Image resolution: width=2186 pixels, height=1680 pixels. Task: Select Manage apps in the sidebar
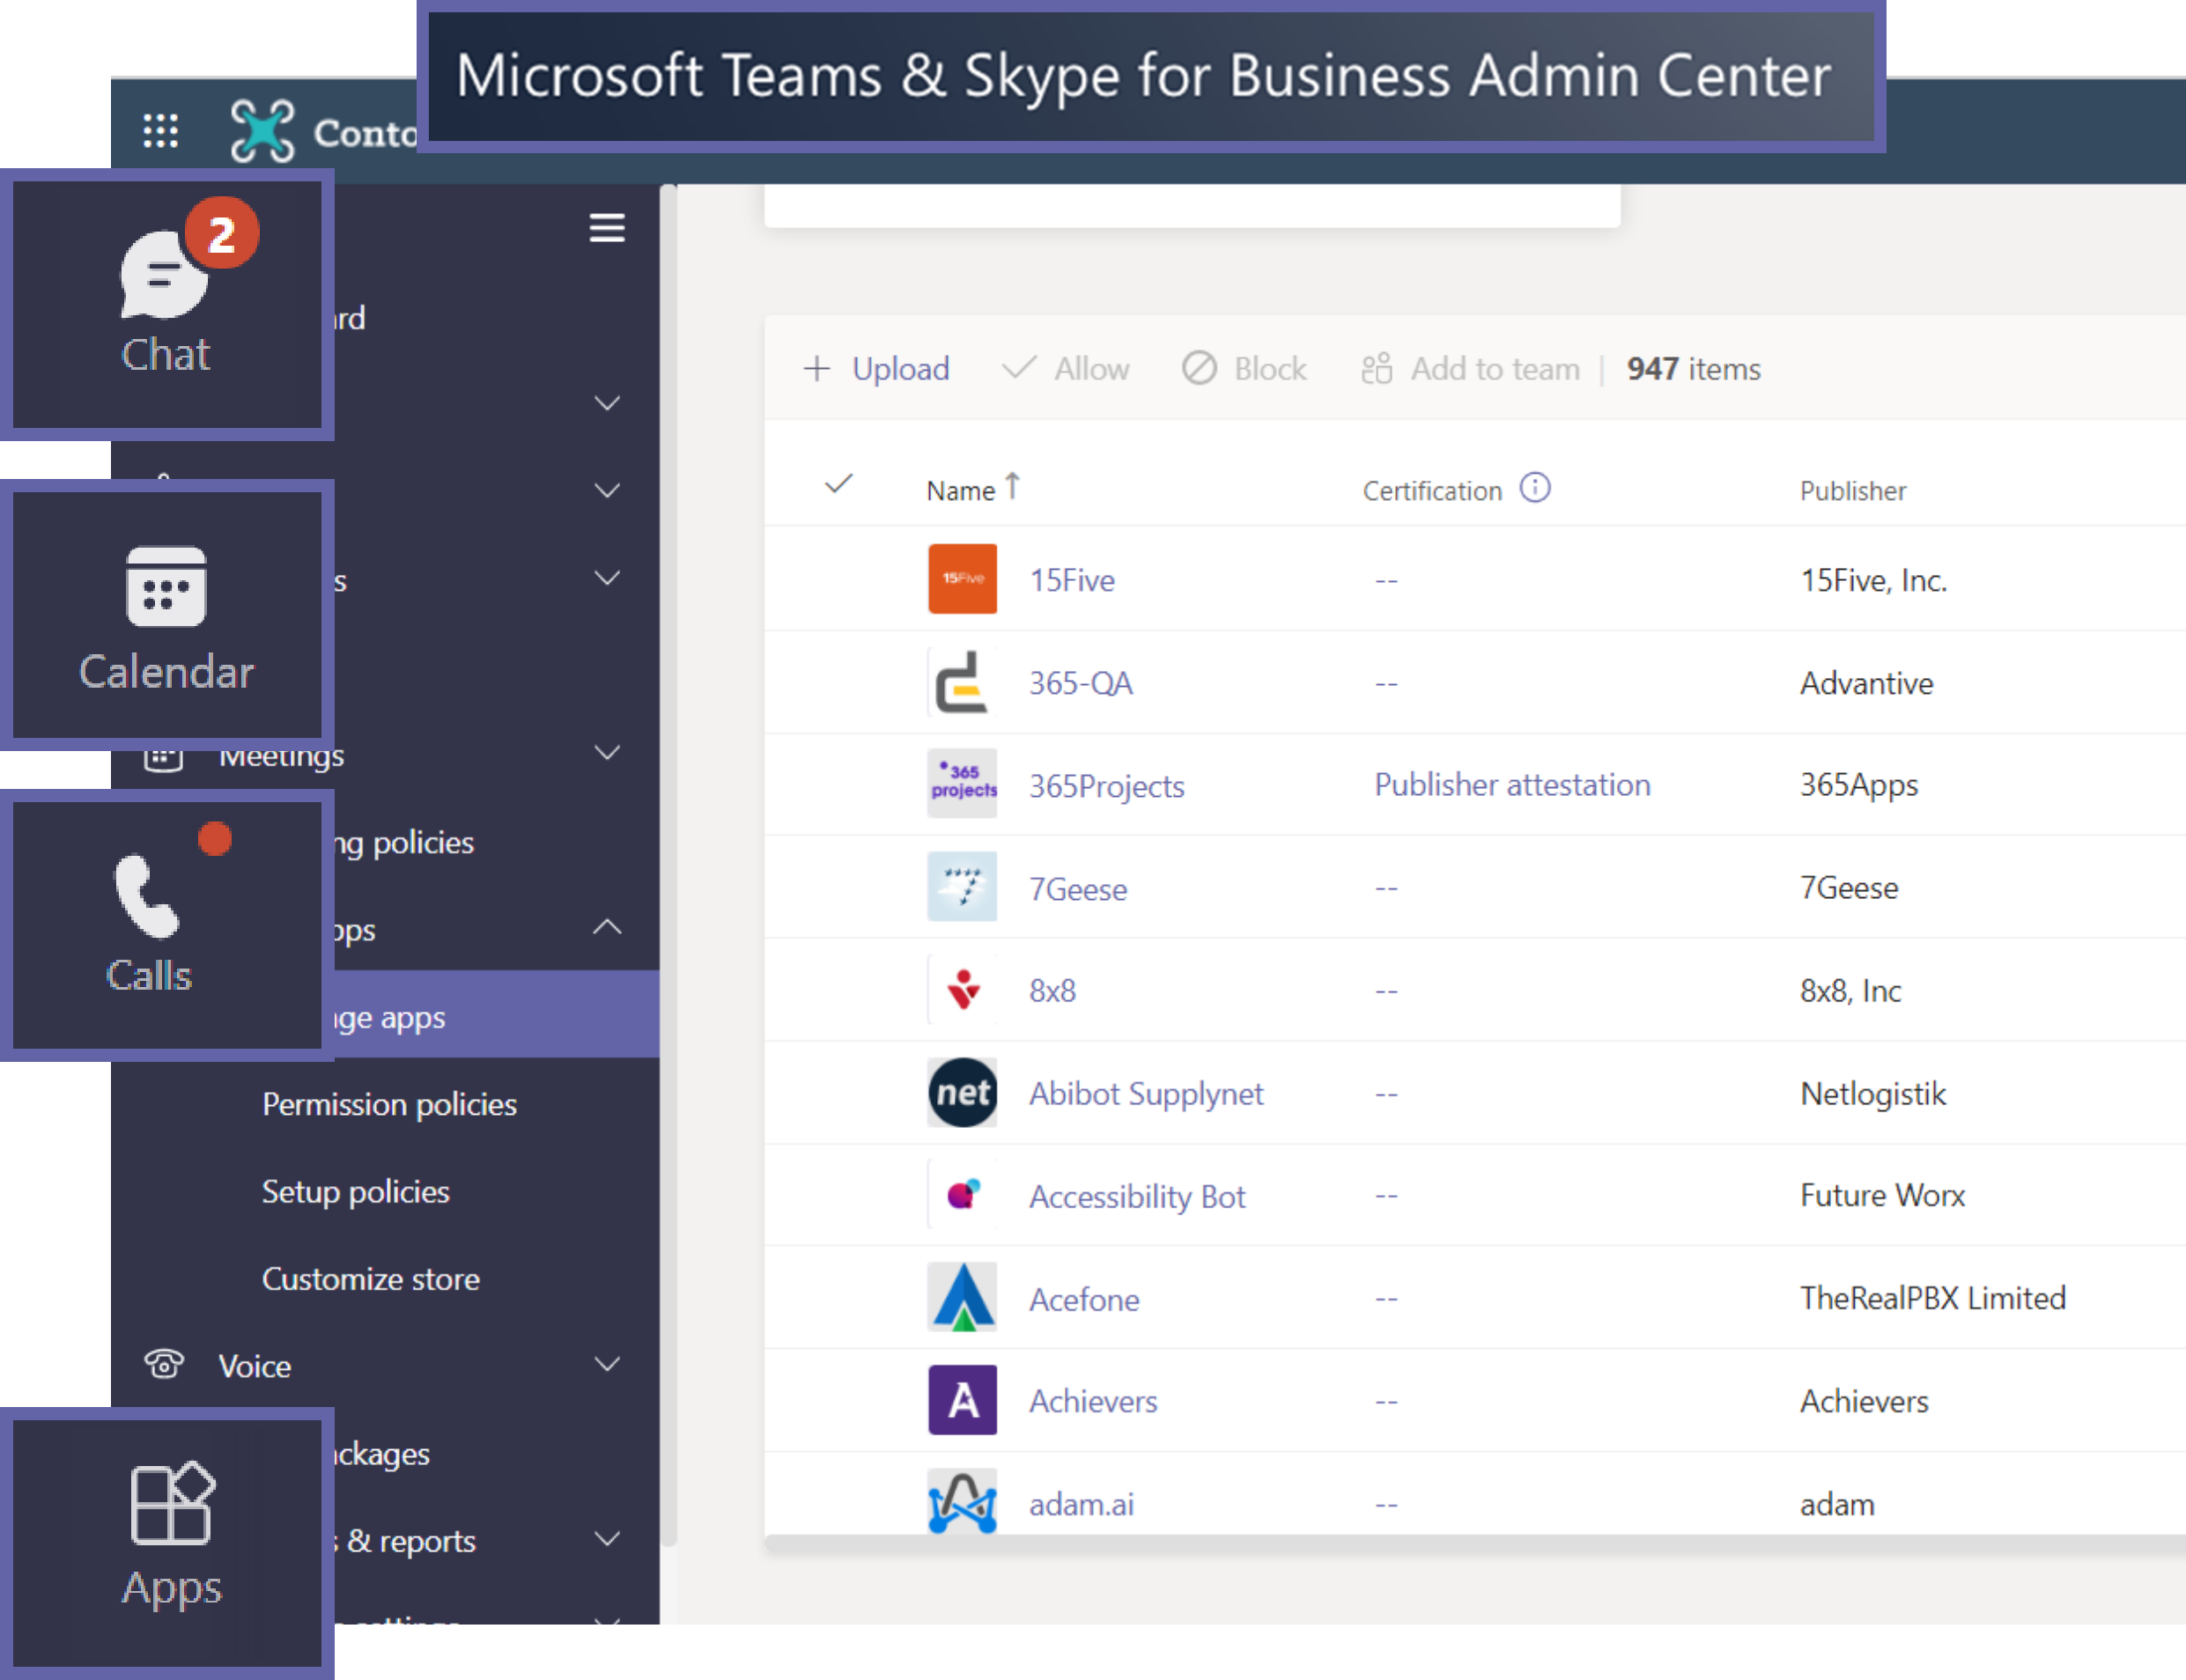point(385,1015)
